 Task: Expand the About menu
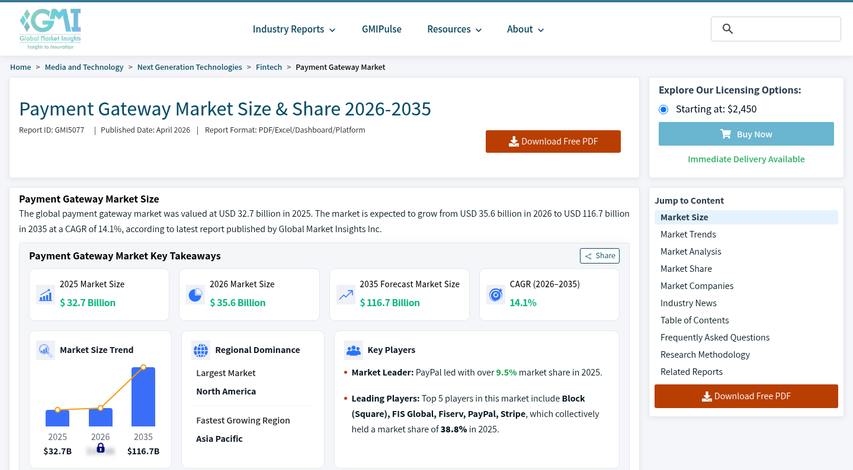pos(525,29)
